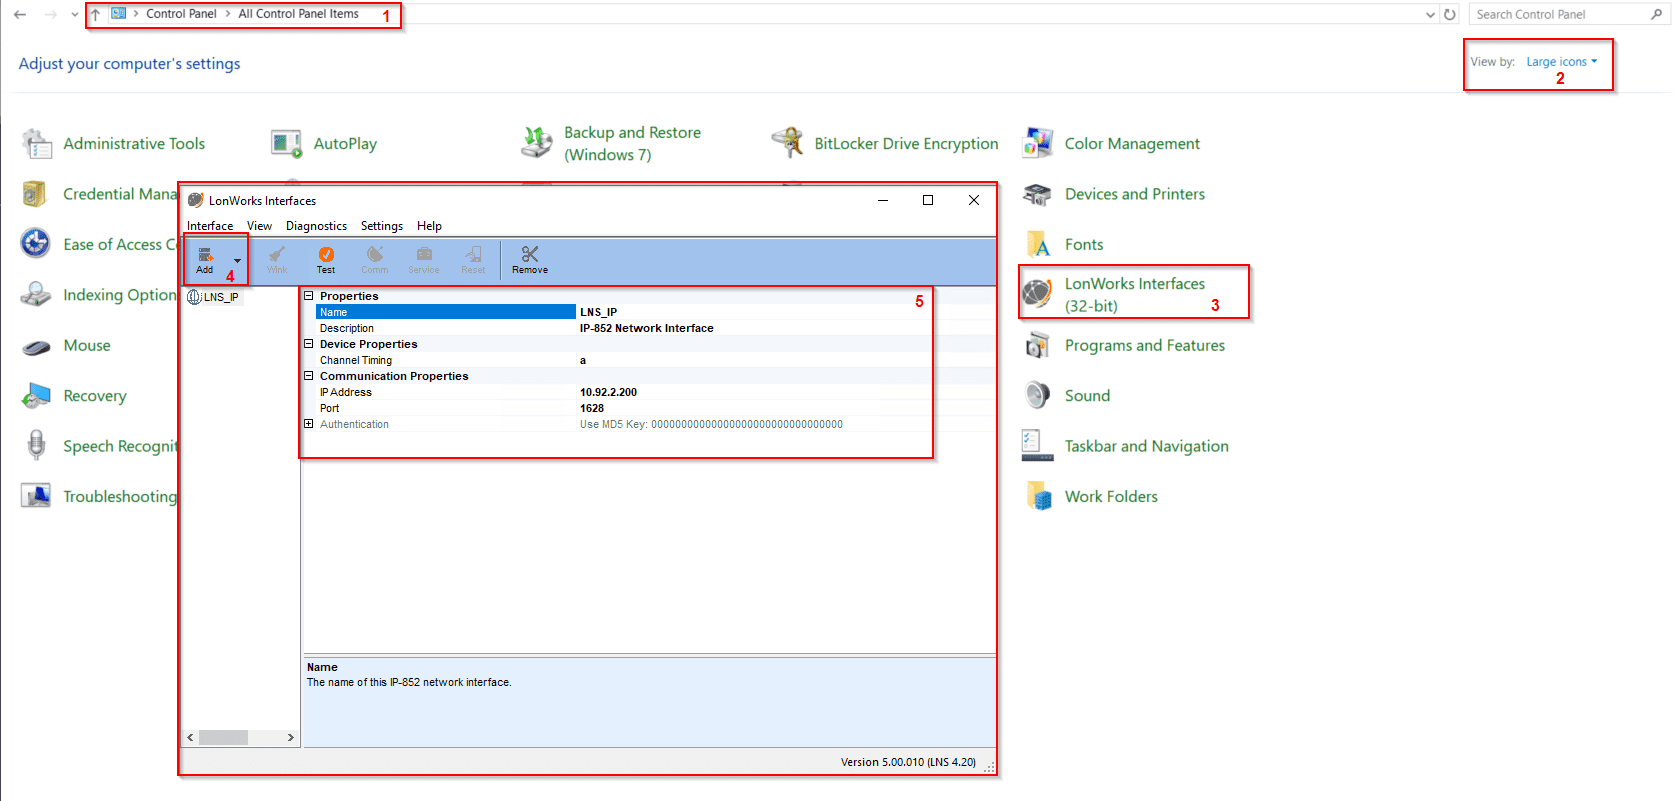Open the Diagnostics menu

tap(316, 226)
